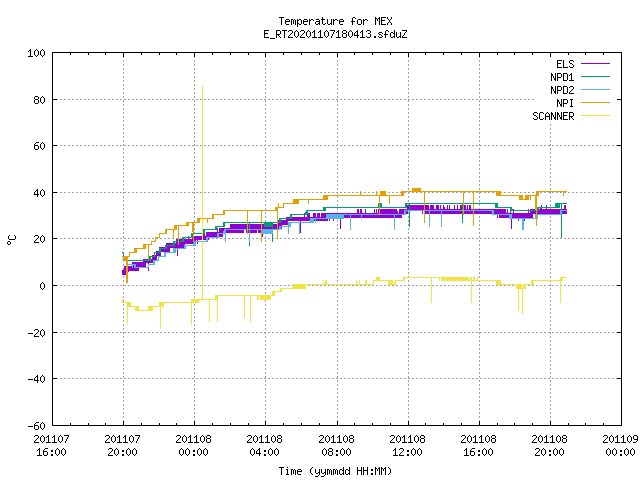This screenshot has width=640, height=480.
Task: Click the green NPD1 legend line sample
Action: (x=596, y=77)
